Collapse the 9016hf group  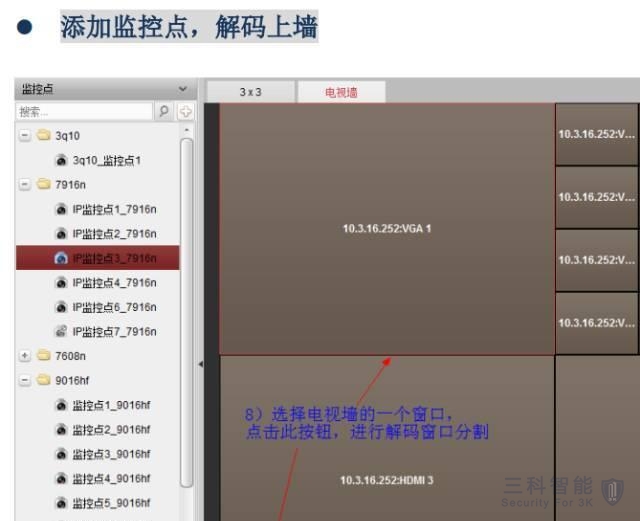24,380
